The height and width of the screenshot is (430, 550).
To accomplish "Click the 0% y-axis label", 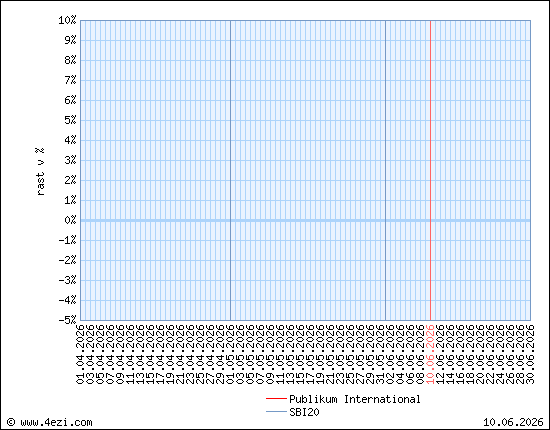I will point(70,220).
